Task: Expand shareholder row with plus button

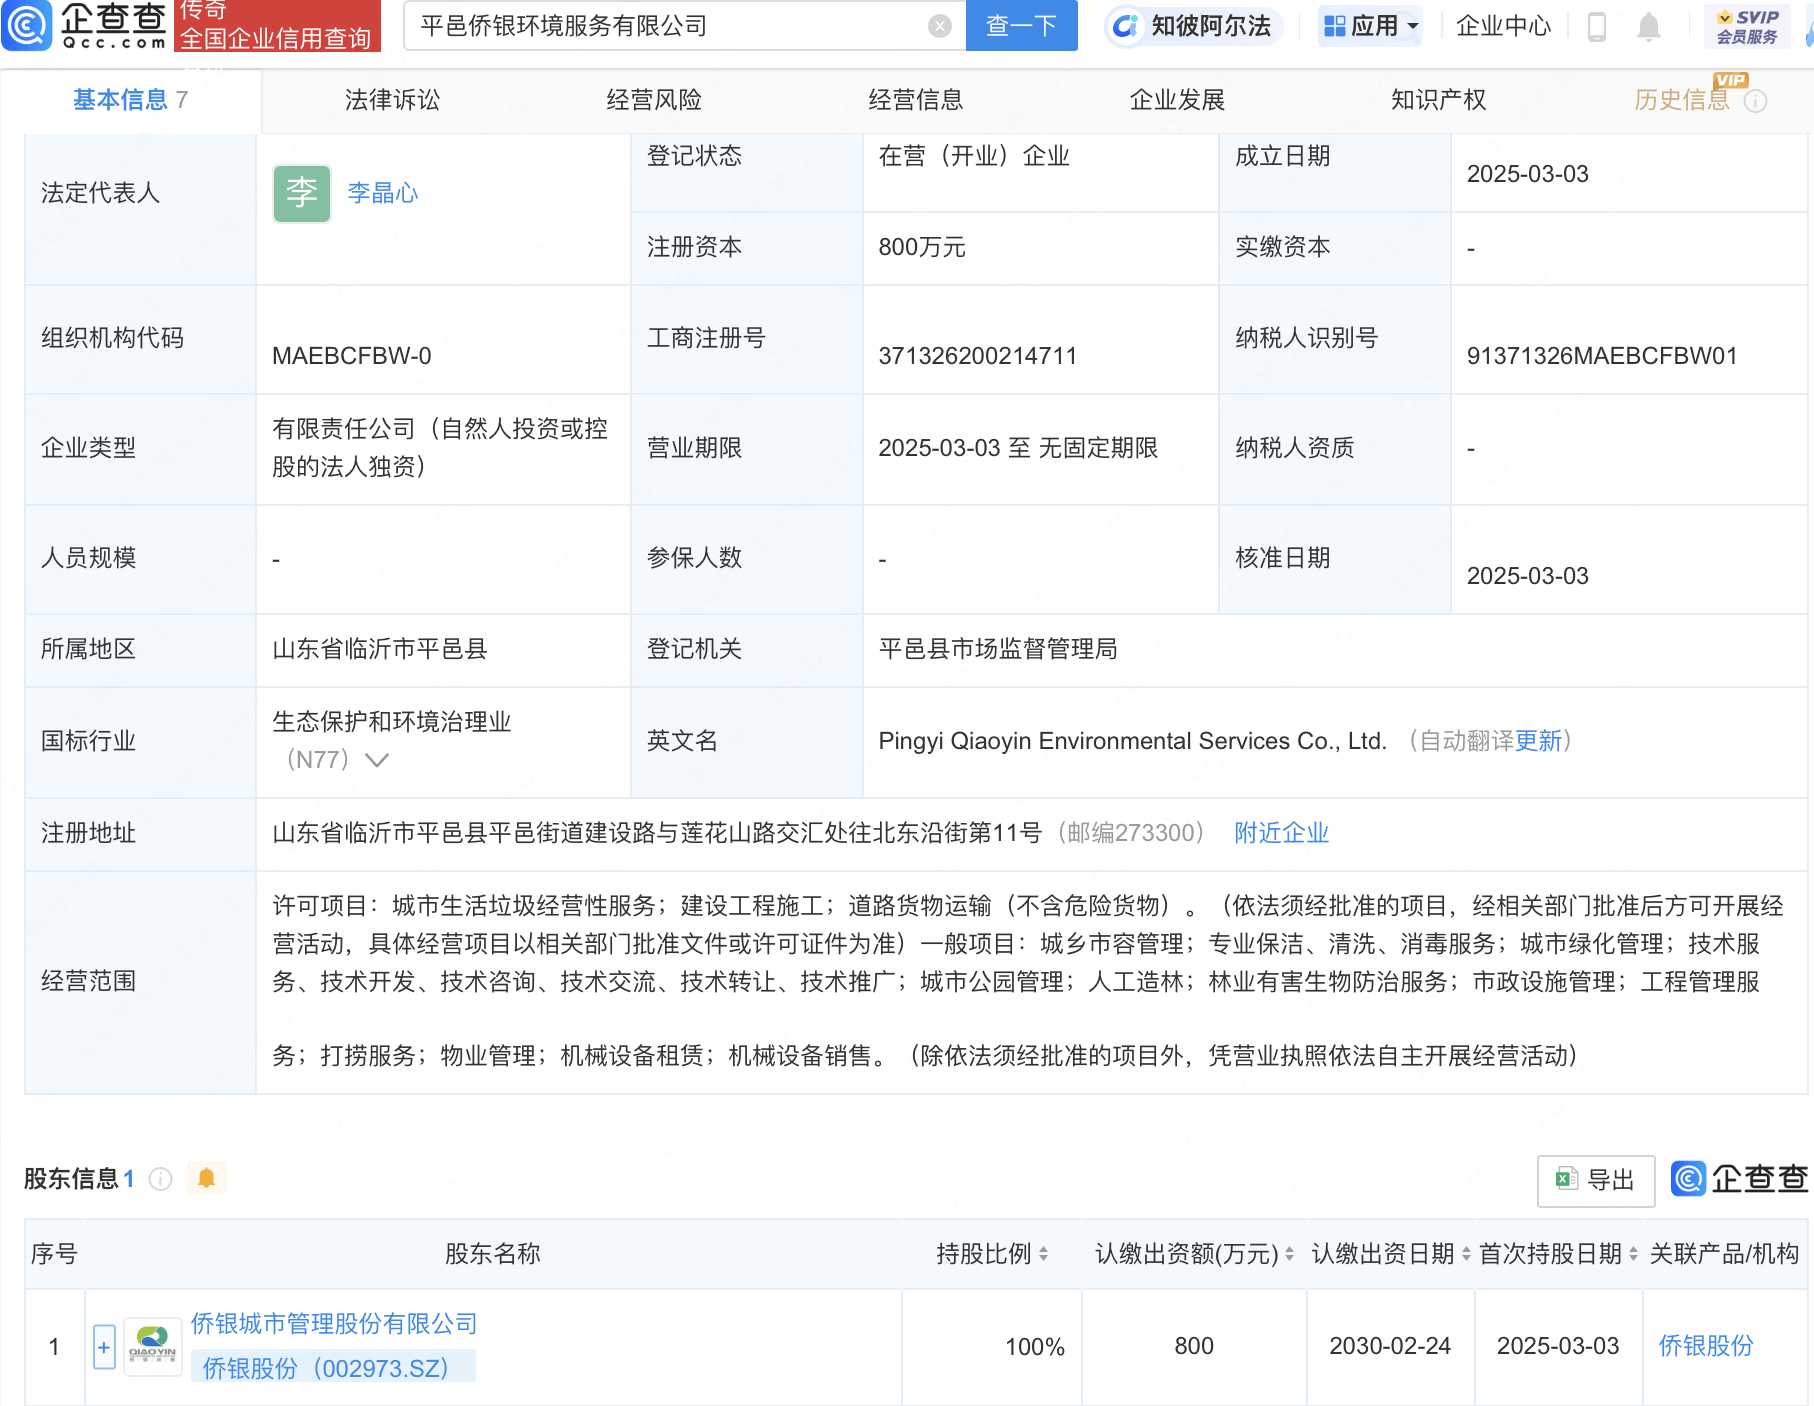Action: point(104,1347)
